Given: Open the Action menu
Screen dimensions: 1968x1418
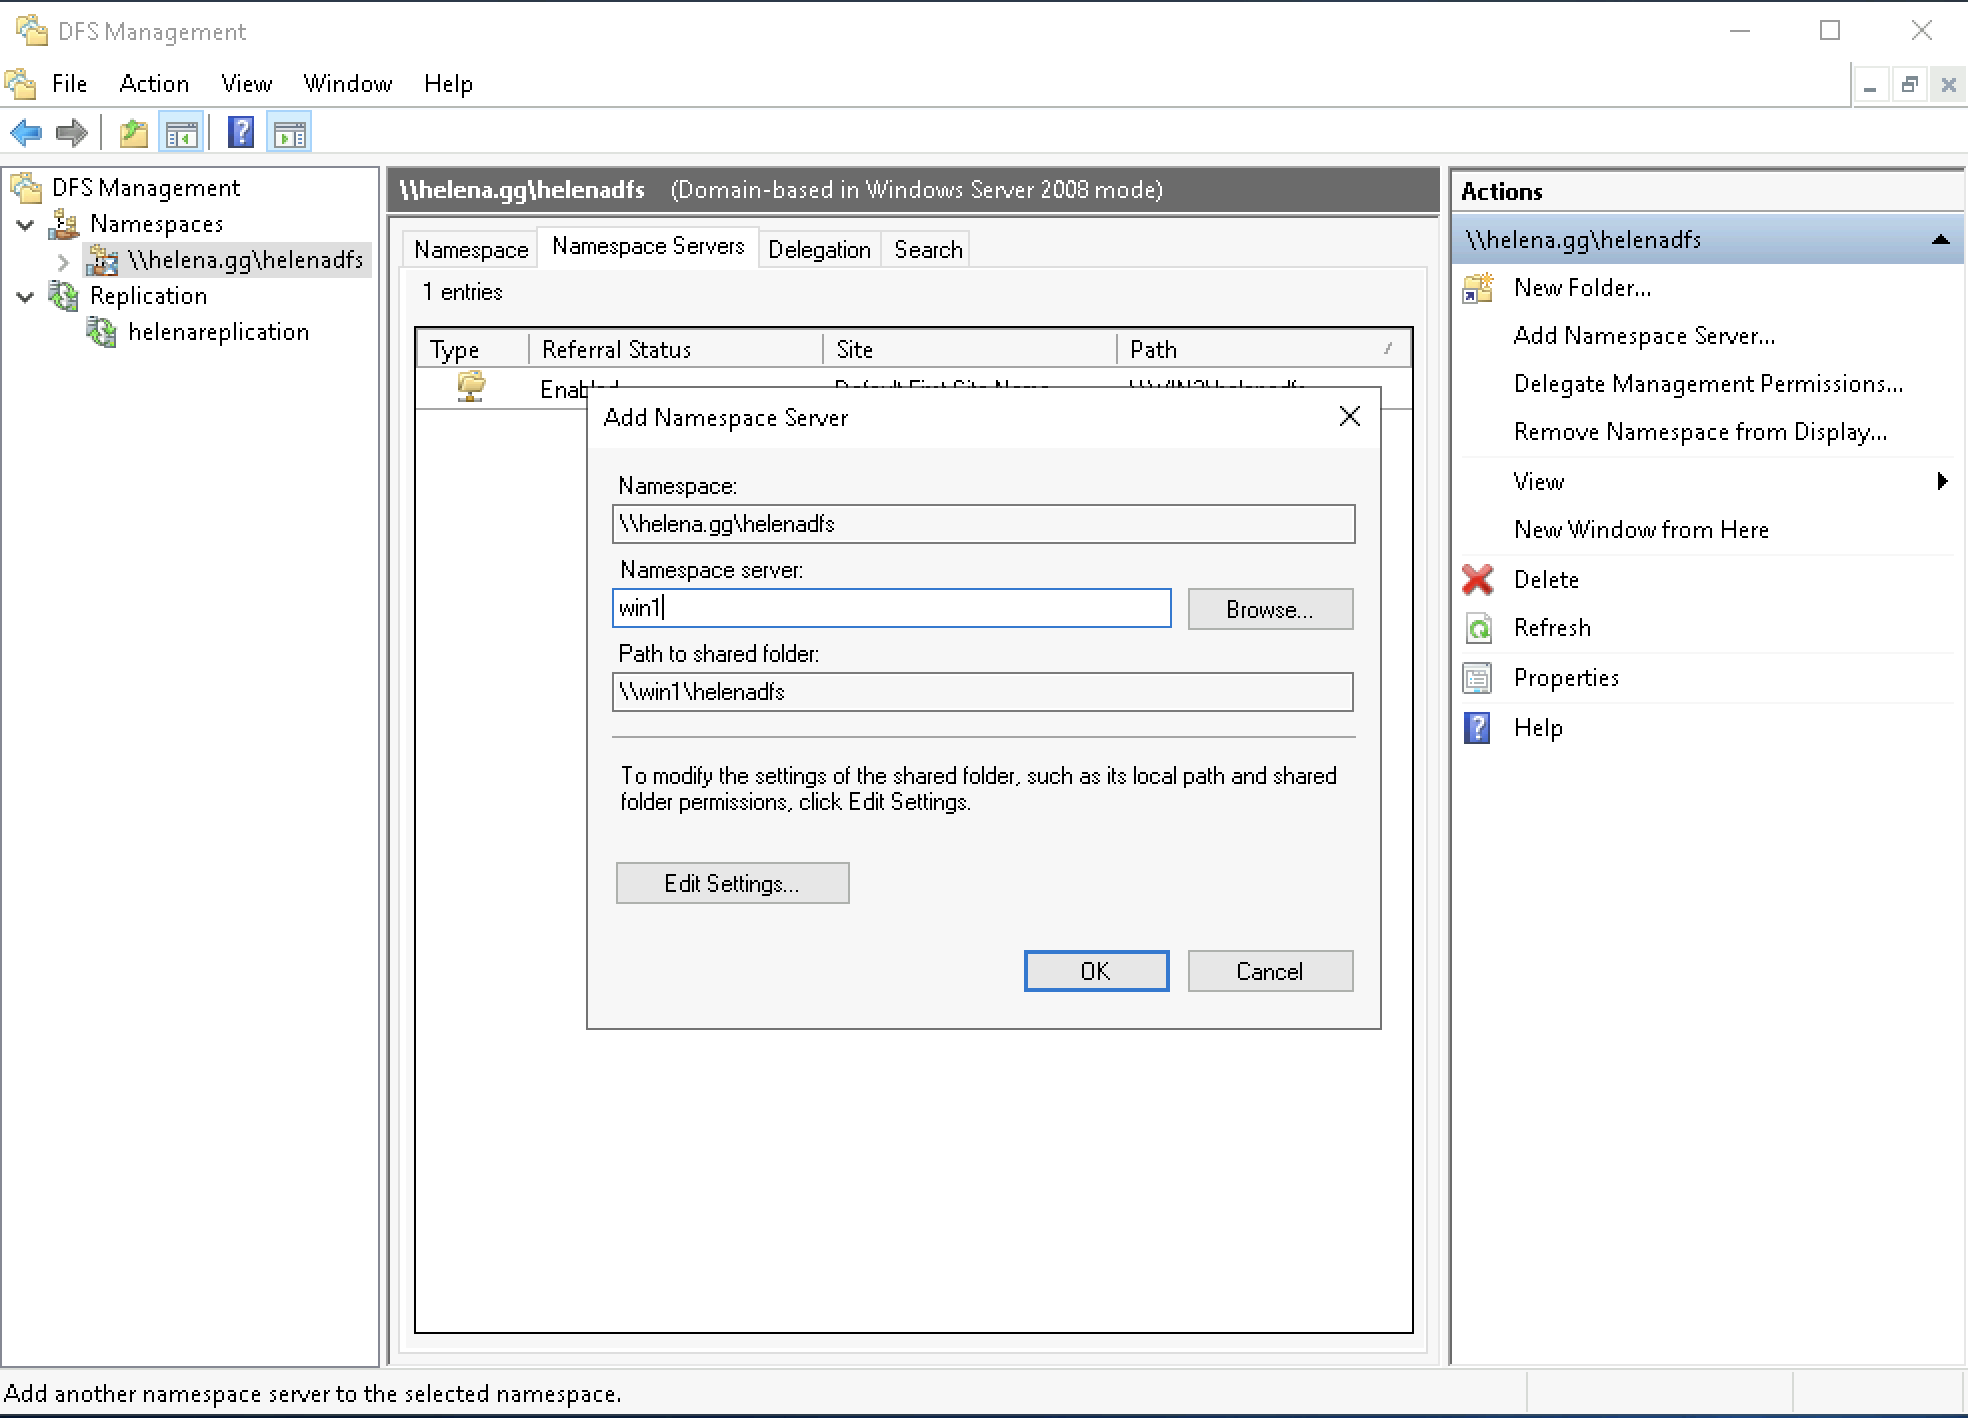Looking at the screenshot, I should point(154,84).
